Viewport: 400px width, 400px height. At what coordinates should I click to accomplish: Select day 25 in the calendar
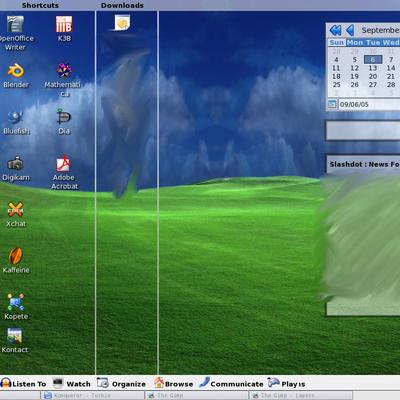tap(336, 85)
